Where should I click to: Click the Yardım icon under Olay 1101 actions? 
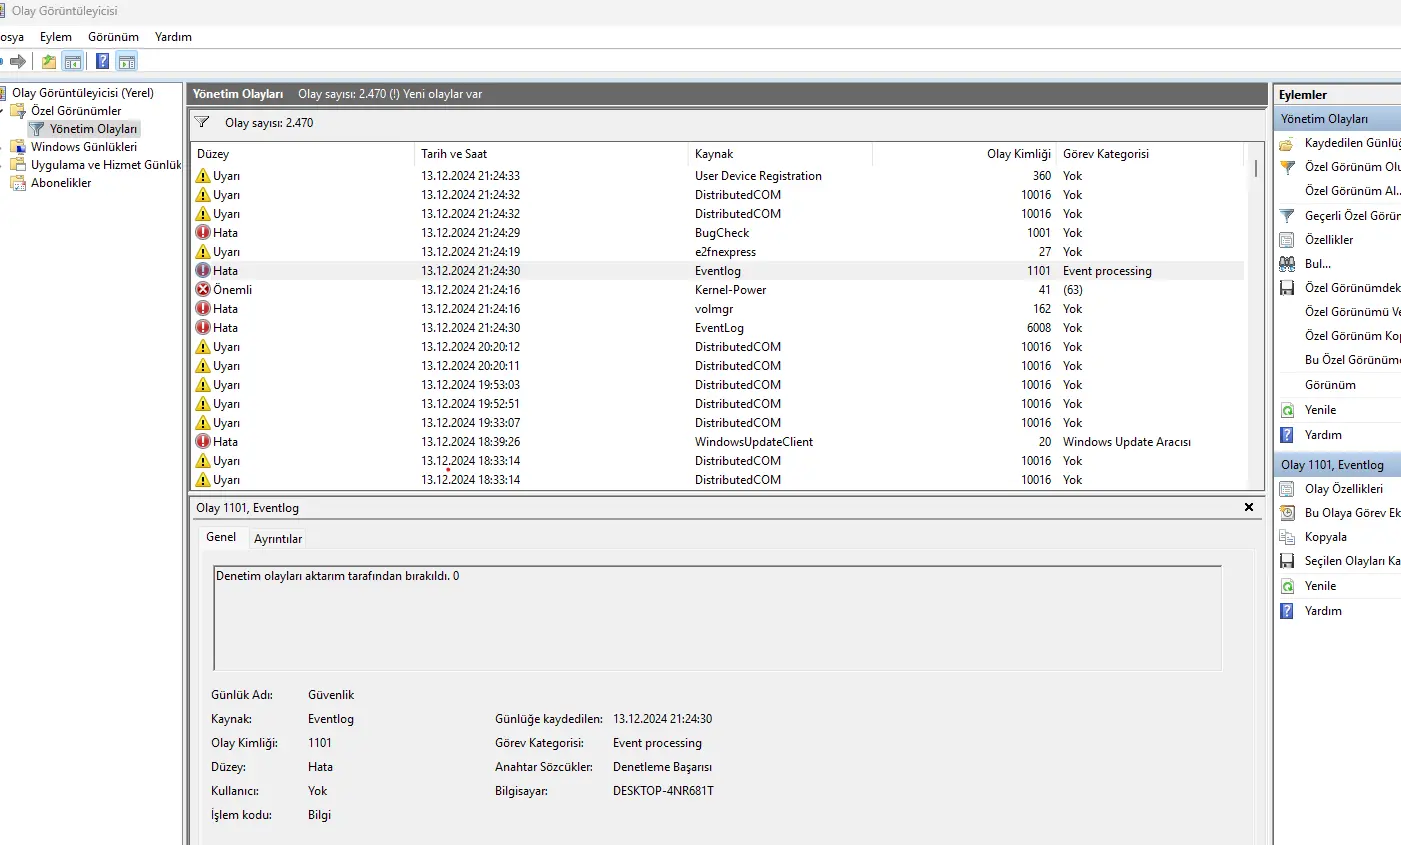click(x=1287, y=611)
